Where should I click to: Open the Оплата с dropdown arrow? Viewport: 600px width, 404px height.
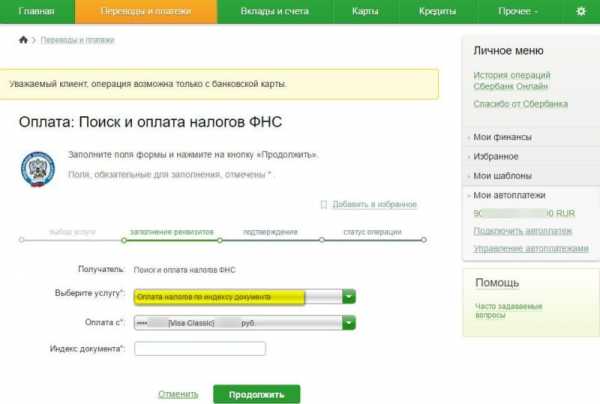click(349, 323)
